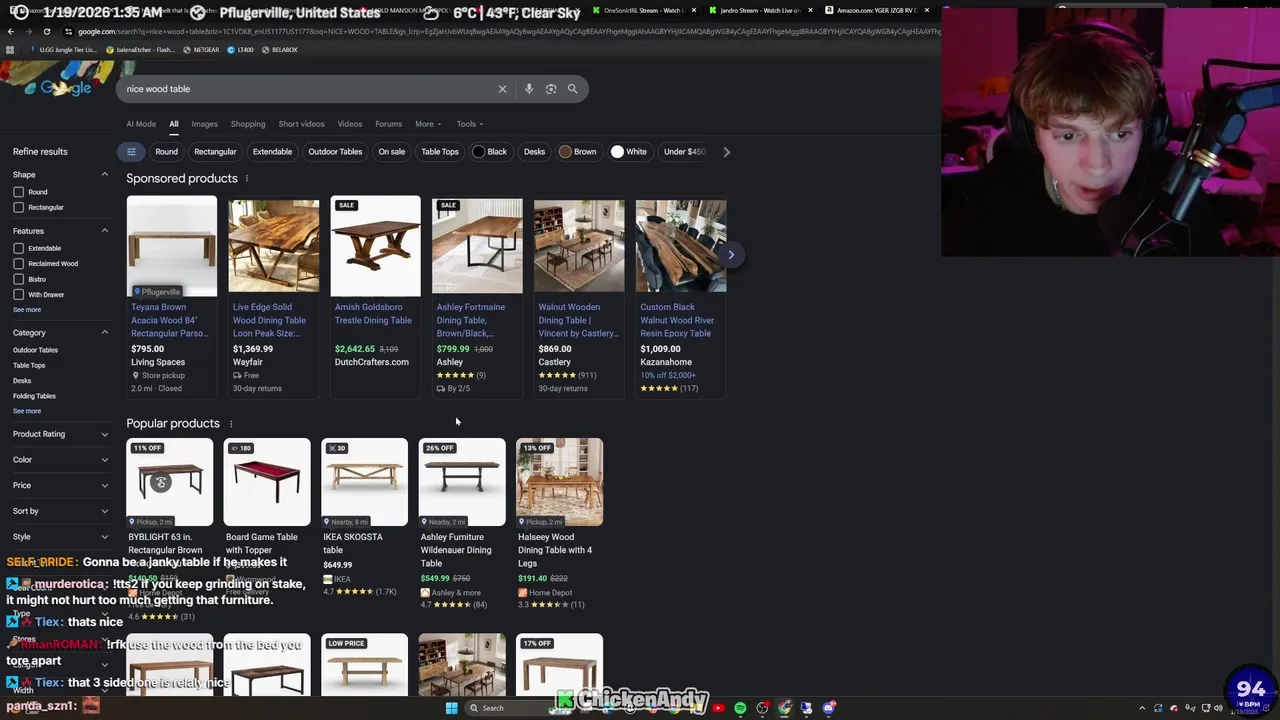The image size is (1280, 720).
Task: Click the Google logo
Action: [66, 88]
